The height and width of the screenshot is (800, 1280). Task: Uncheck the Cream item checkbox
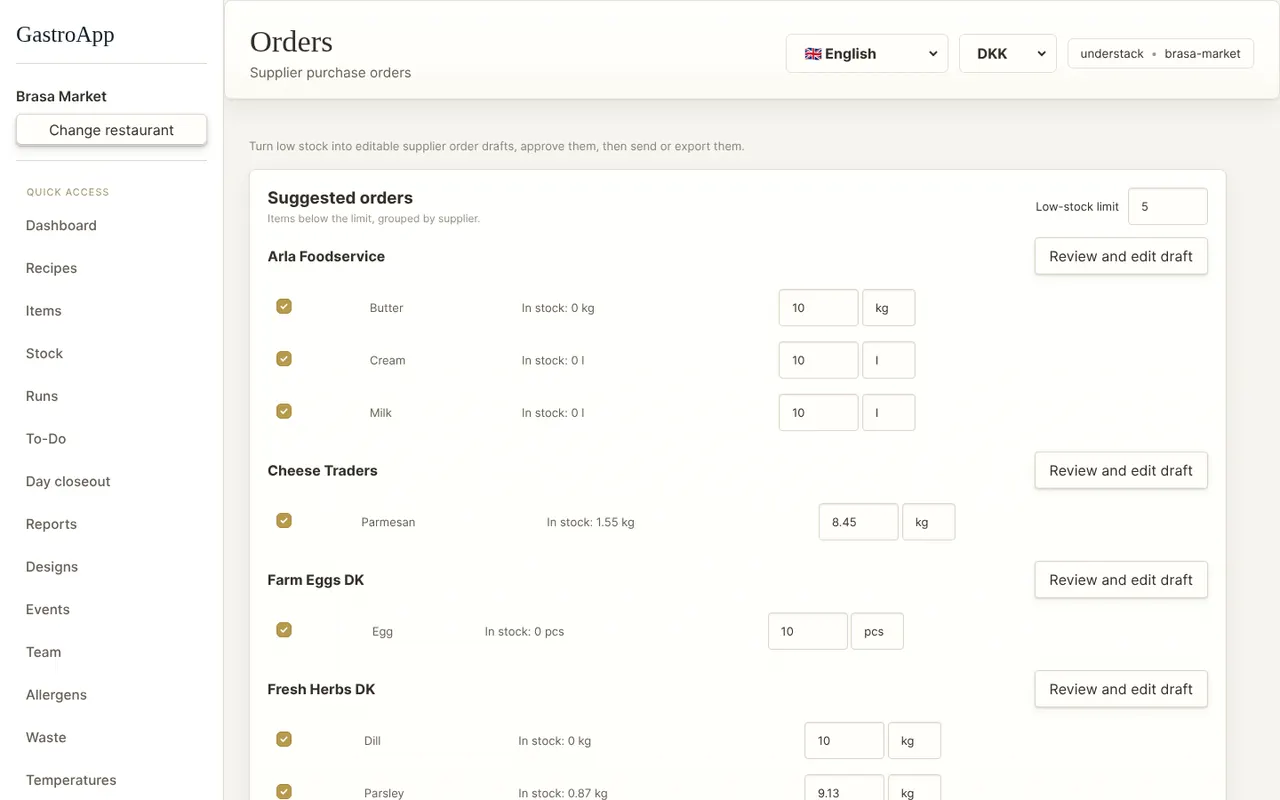(284, 358)
